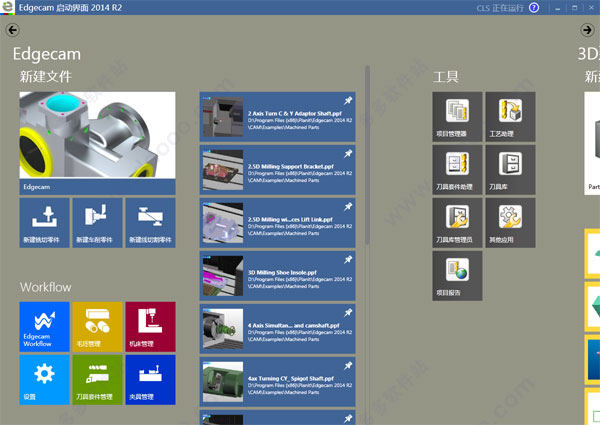The height and width of the screenshot is (425, 600).
Task: Open the yellow stock manager tile (毛坯管理)
Action: 98,327
